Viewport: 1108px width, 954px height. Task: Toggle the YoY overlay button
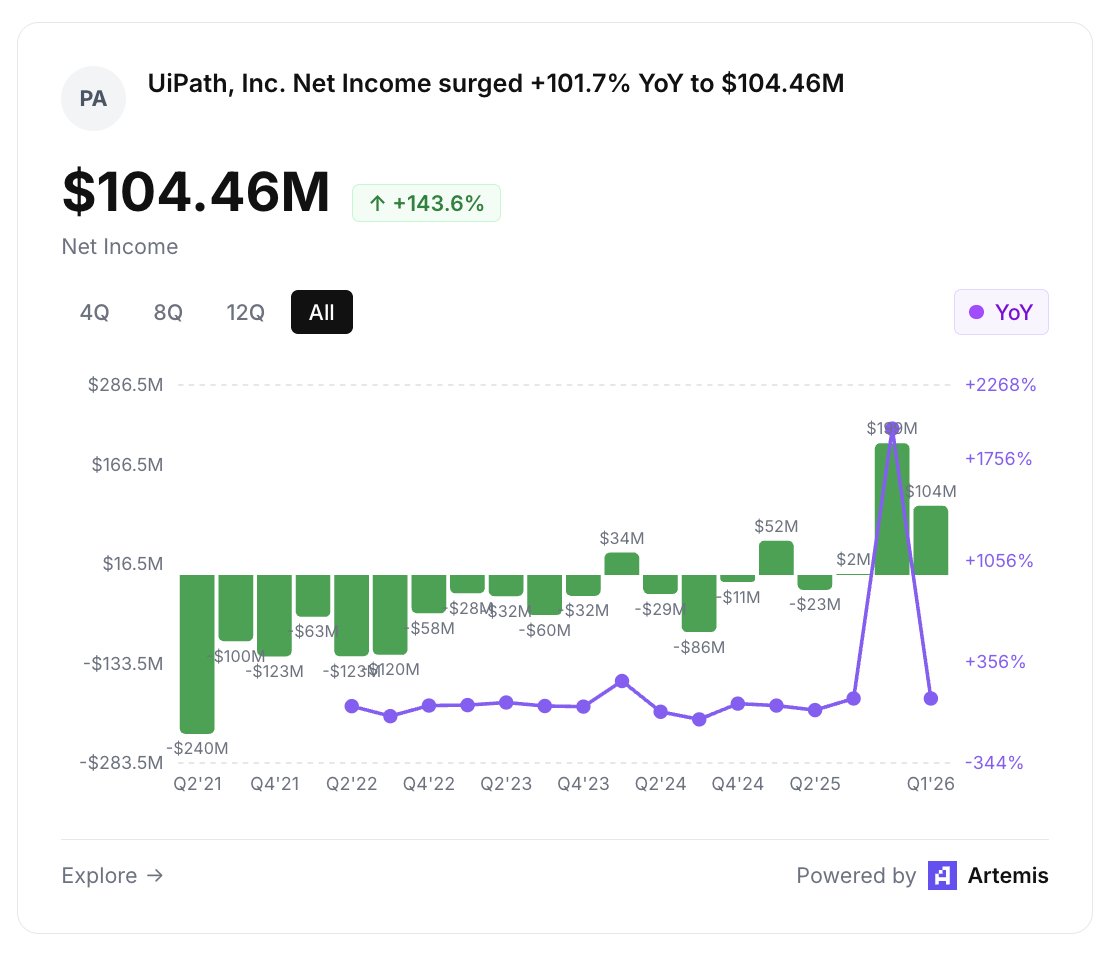[x=1001, y=312]
